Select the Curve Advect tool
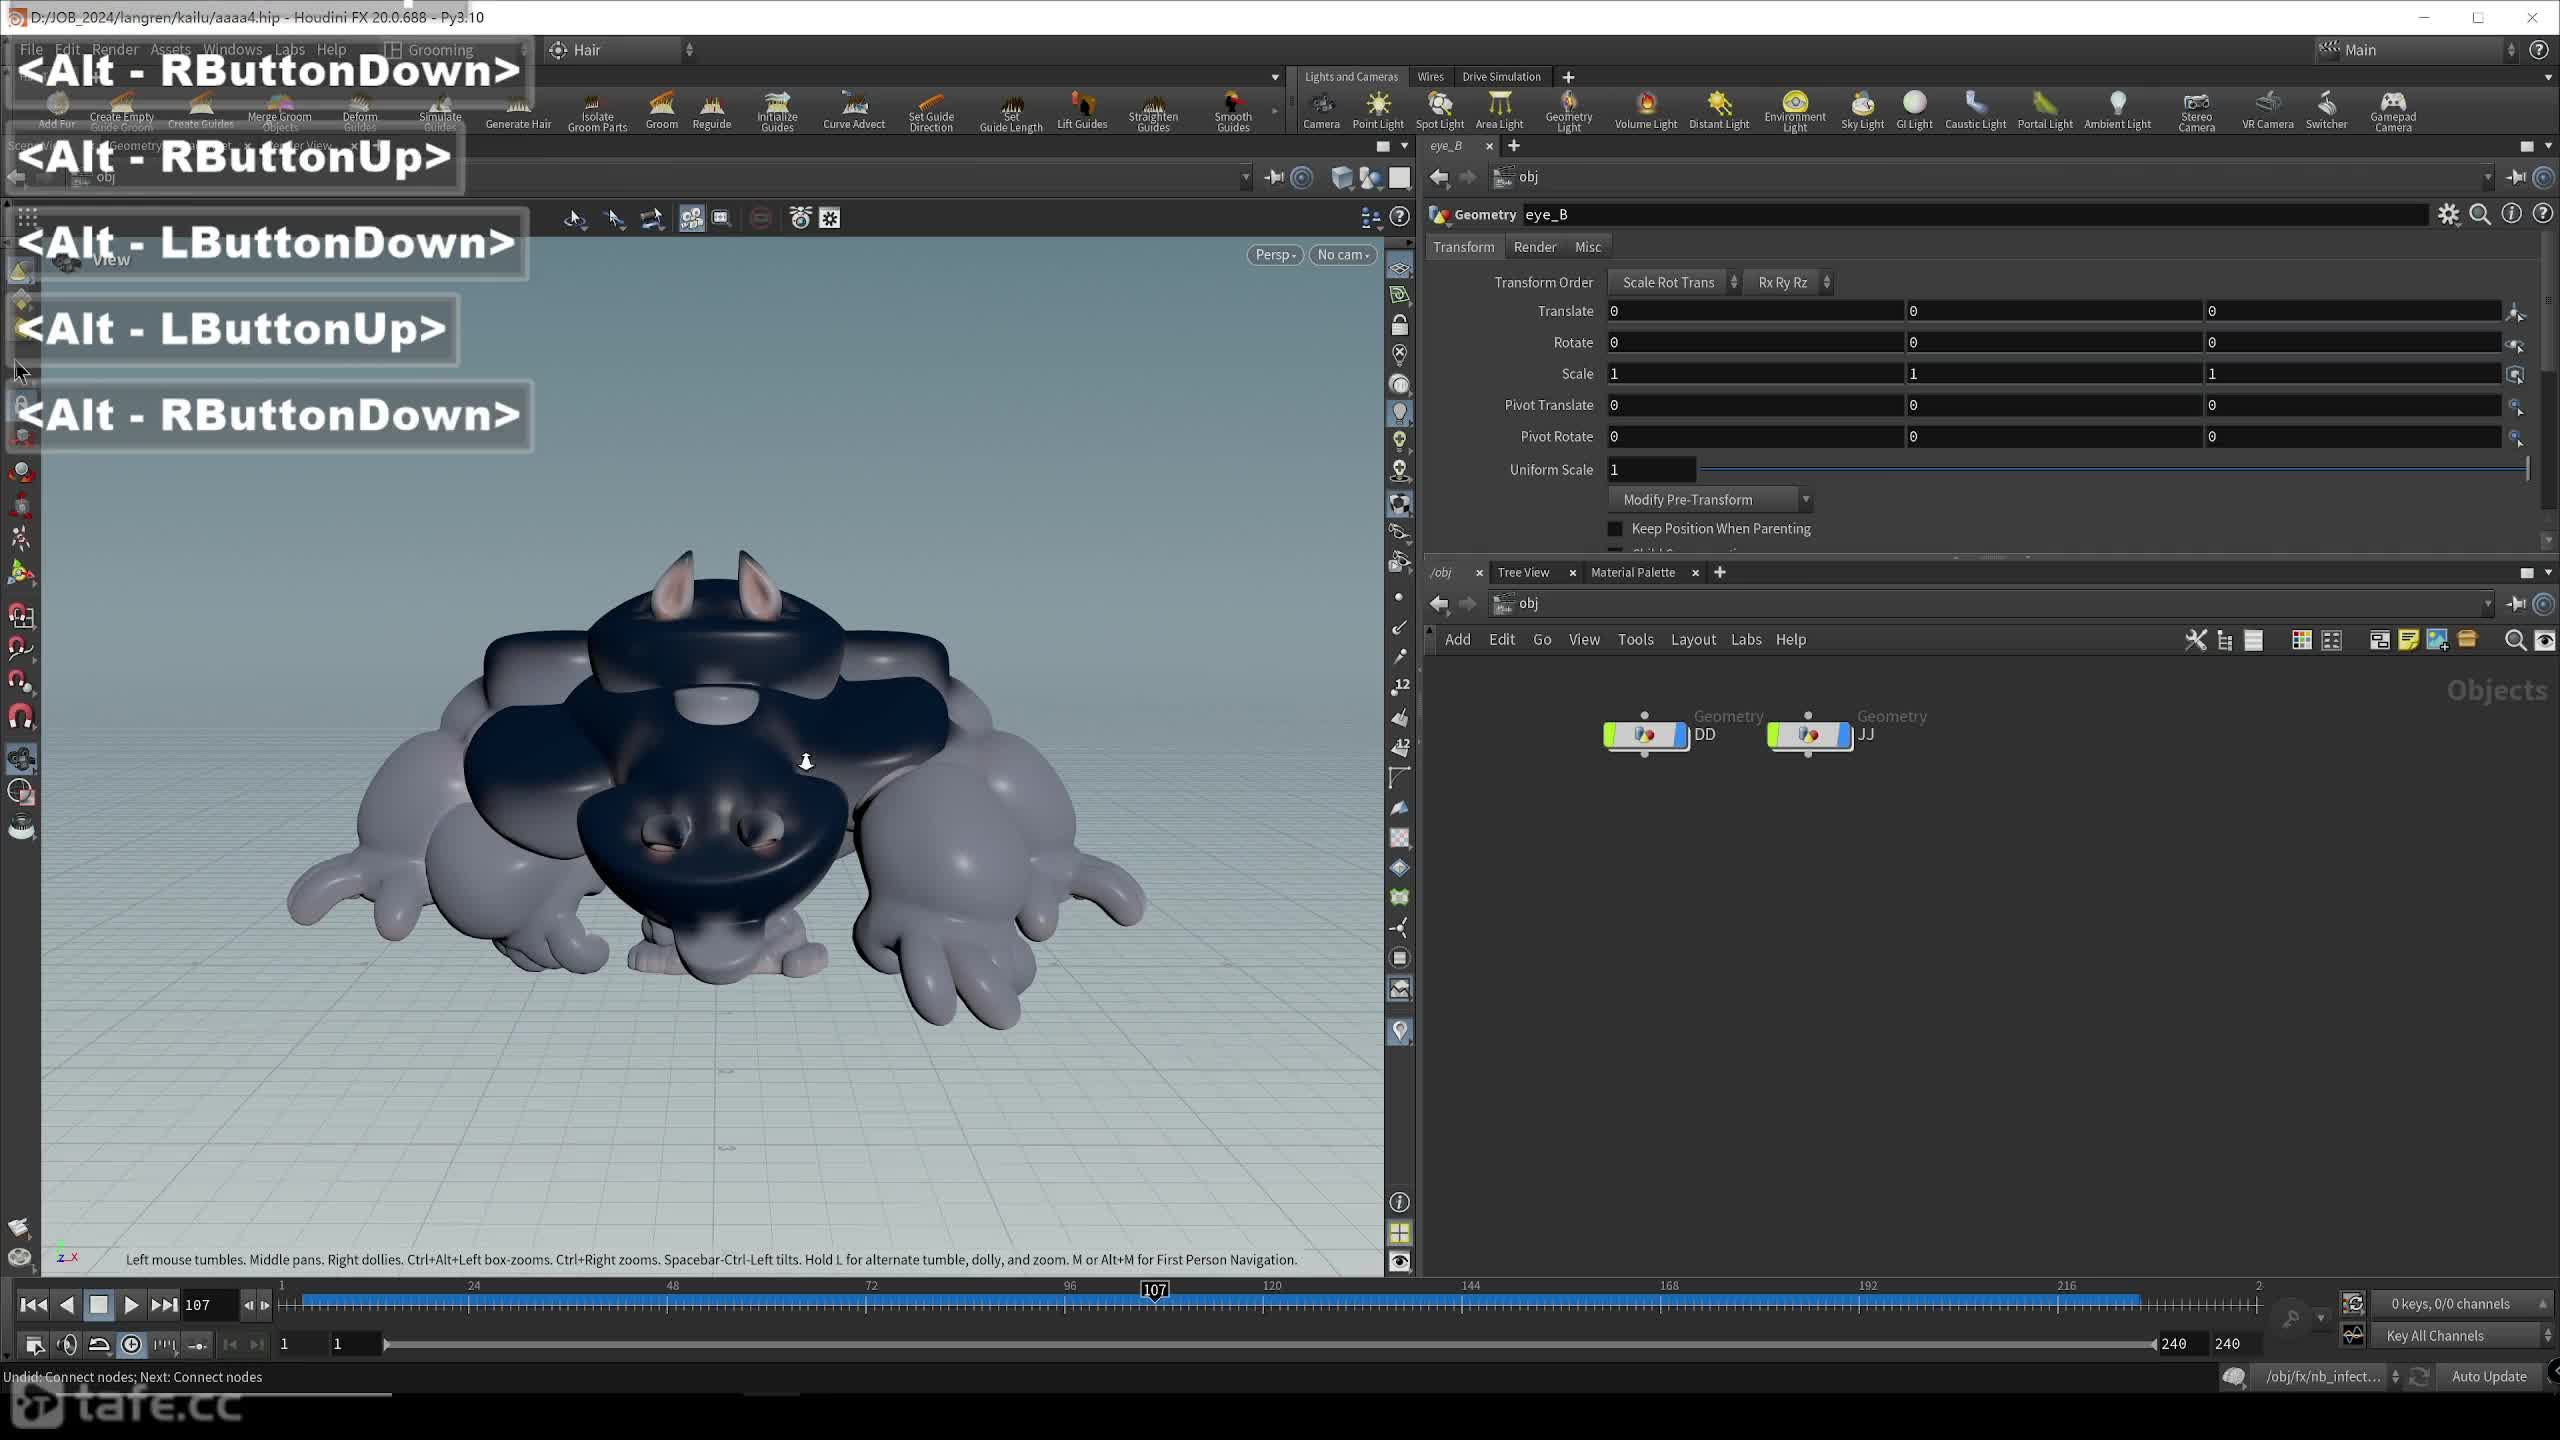The image size is (2560, 1440). pos(854,110)
